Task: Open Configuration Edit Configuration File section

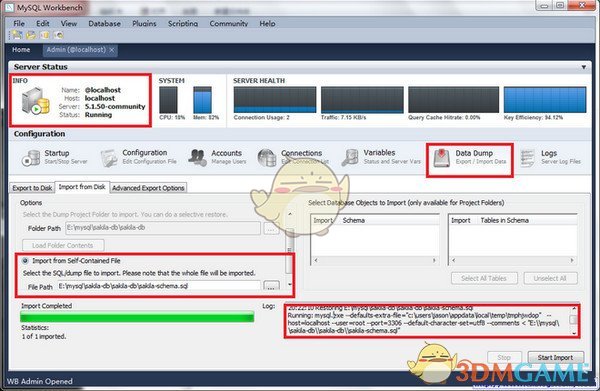Action: point(139,157)
